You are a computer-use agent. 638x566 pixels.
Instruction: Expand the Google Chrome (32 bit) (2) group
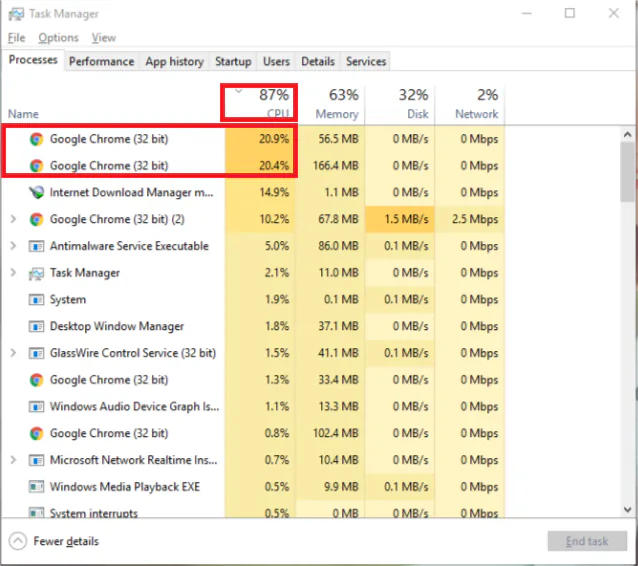[13, 219]
